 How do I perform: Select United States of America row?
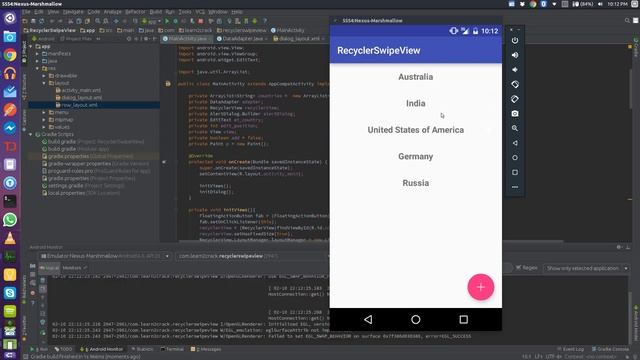pos(416,130)
